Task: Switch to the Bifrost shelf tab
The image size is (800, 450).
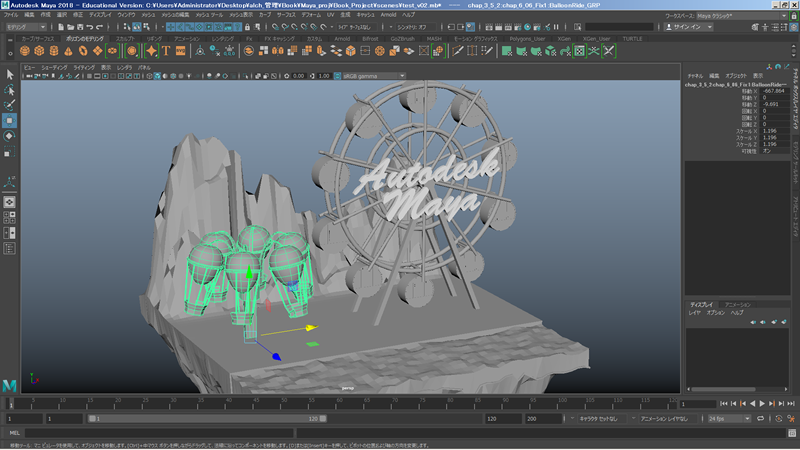Action: [x=370, y=39]
